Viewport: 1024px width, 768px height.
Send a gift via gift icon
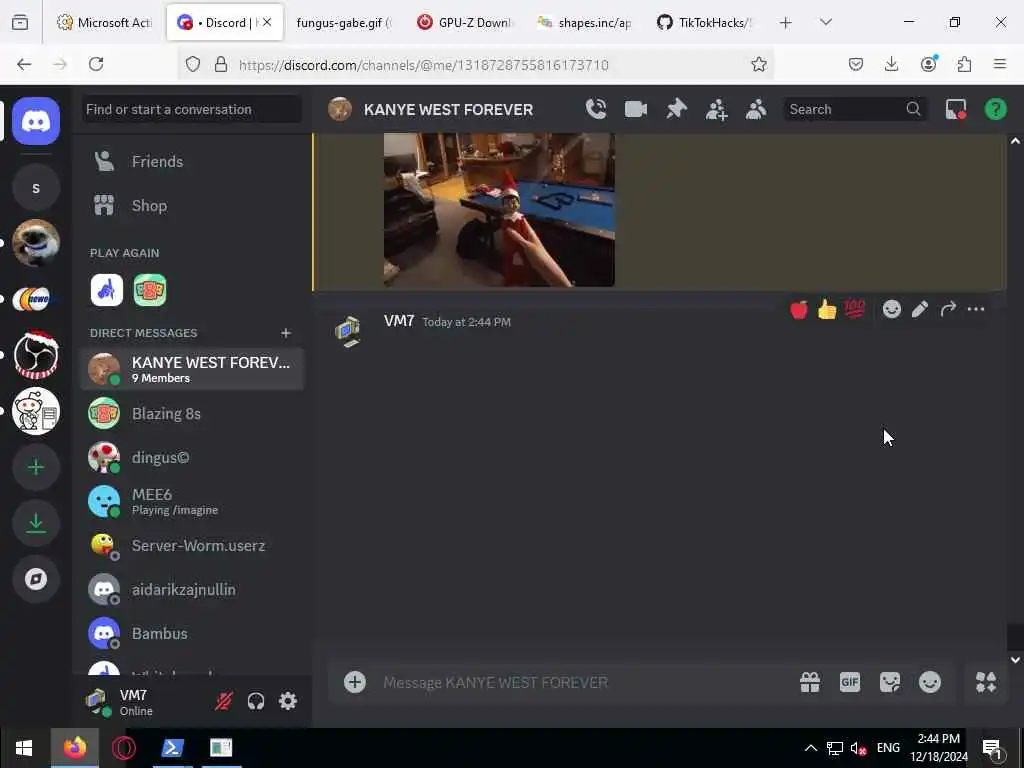[x=810, y=682]
